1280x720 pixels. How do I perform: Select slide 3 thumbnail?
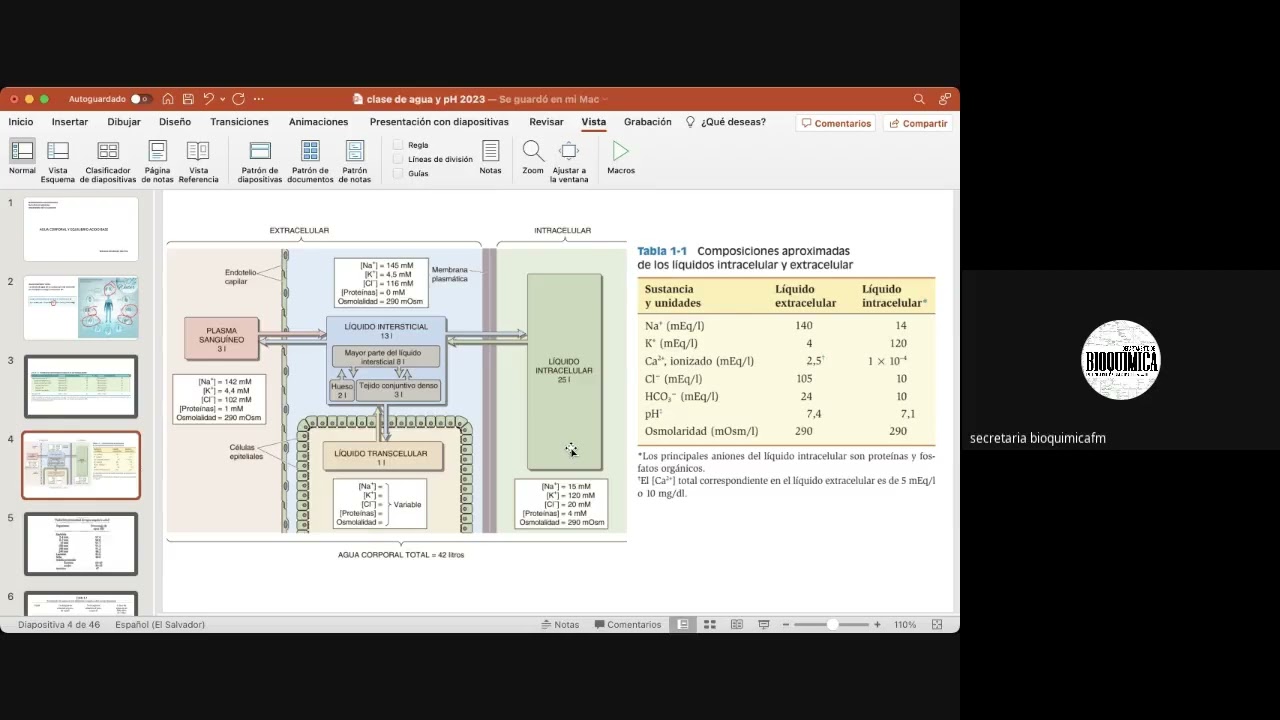[81, 387]
